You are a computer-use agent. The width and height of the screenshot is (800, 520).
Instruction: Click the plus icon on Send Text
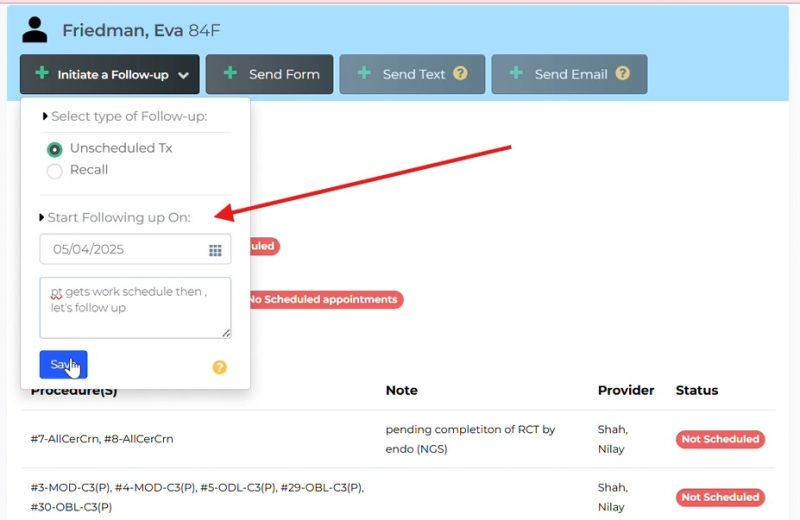pos(363,74)
